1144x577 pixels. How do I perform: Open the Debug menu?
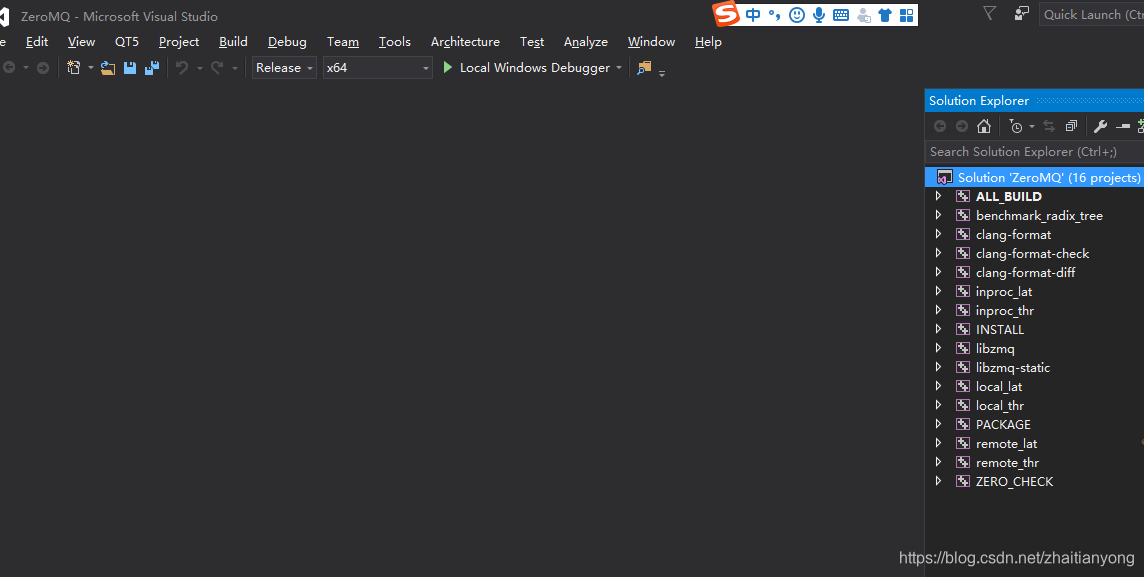(x=287, y=42)
